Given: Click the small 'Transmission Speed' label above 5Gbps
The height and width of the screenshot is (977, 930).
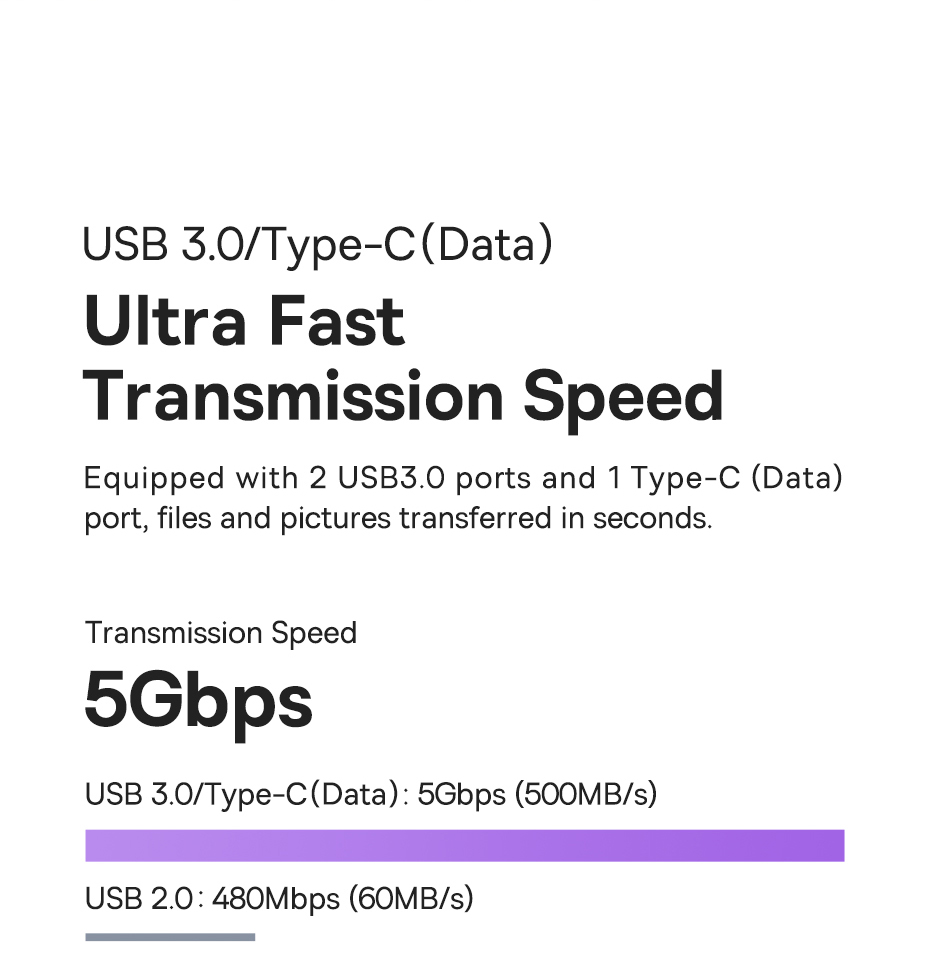Looking at the screenshot, I should point(220,633).
